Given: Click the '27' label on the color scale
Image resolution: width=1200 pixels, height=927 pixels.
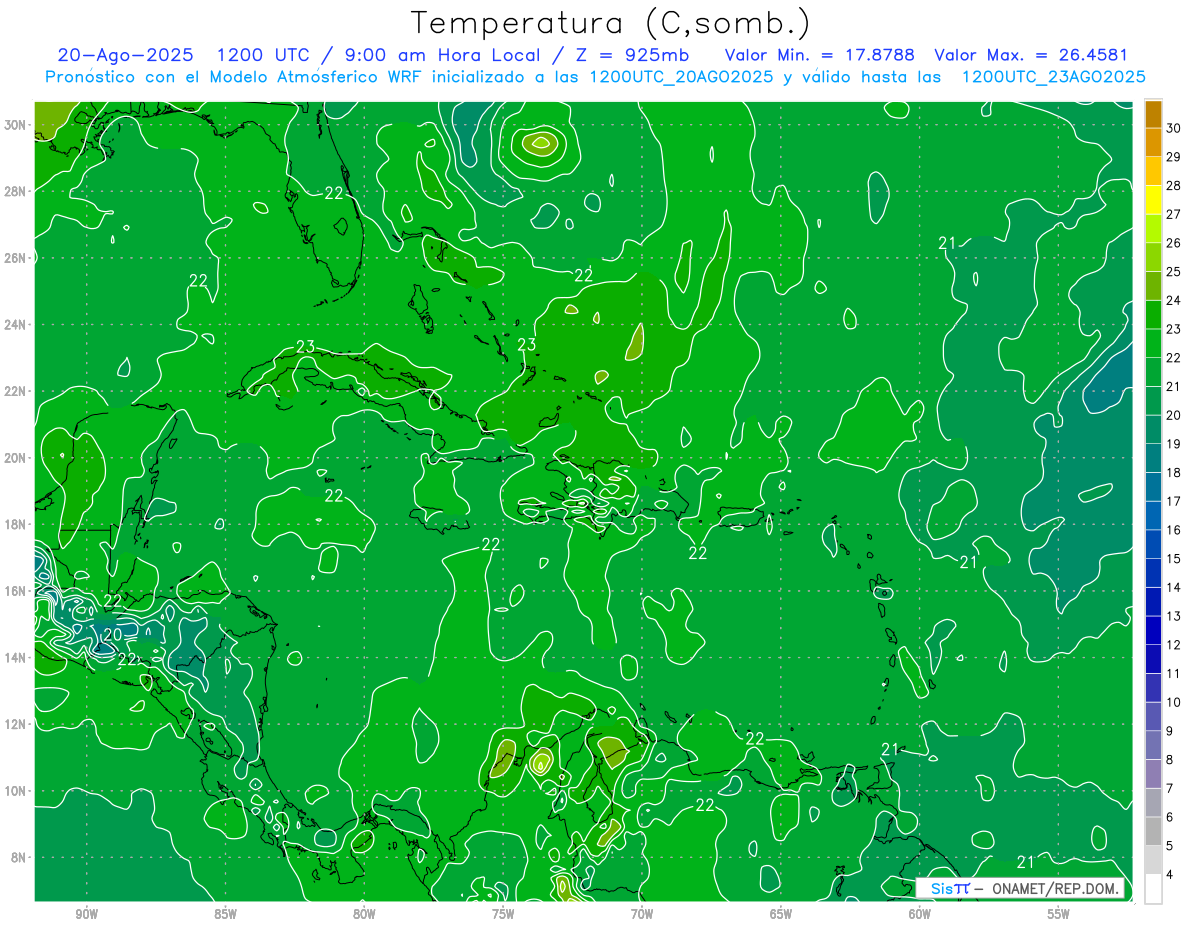Looking at the screenshot, I should (x=1173, y=215).
